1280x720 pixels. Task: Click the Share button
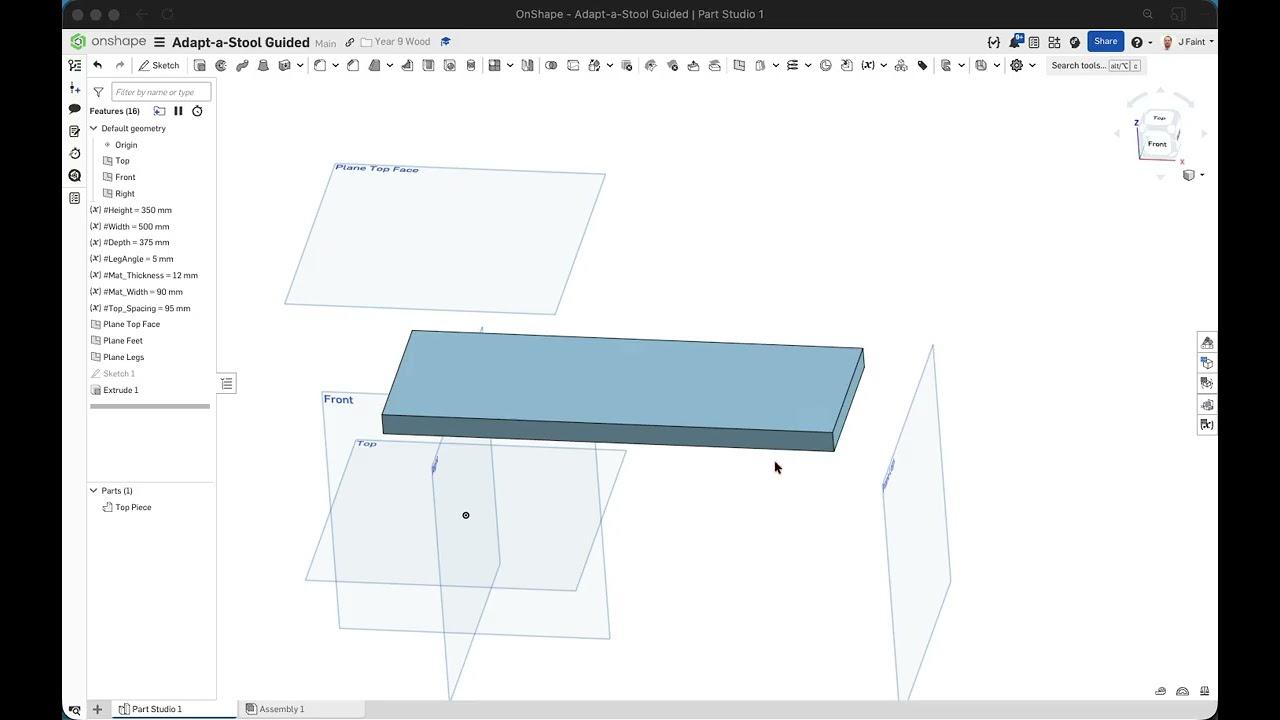click(x=1105, y=41)
